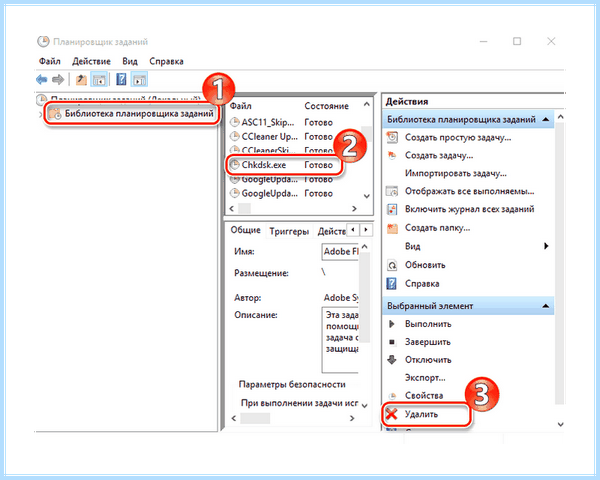Viewport: 600px width, 480px height.
Task: Click the Forward arrow toolbar icon
Action: (58, 80)
